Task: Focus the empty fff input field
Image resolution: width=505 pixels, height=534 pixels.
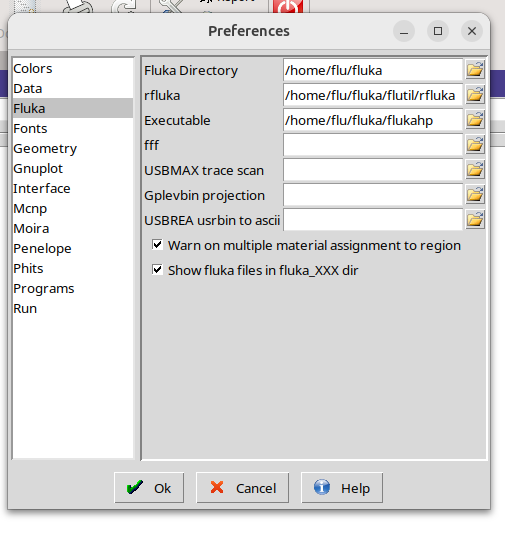Action: click(x=373, y=145)
